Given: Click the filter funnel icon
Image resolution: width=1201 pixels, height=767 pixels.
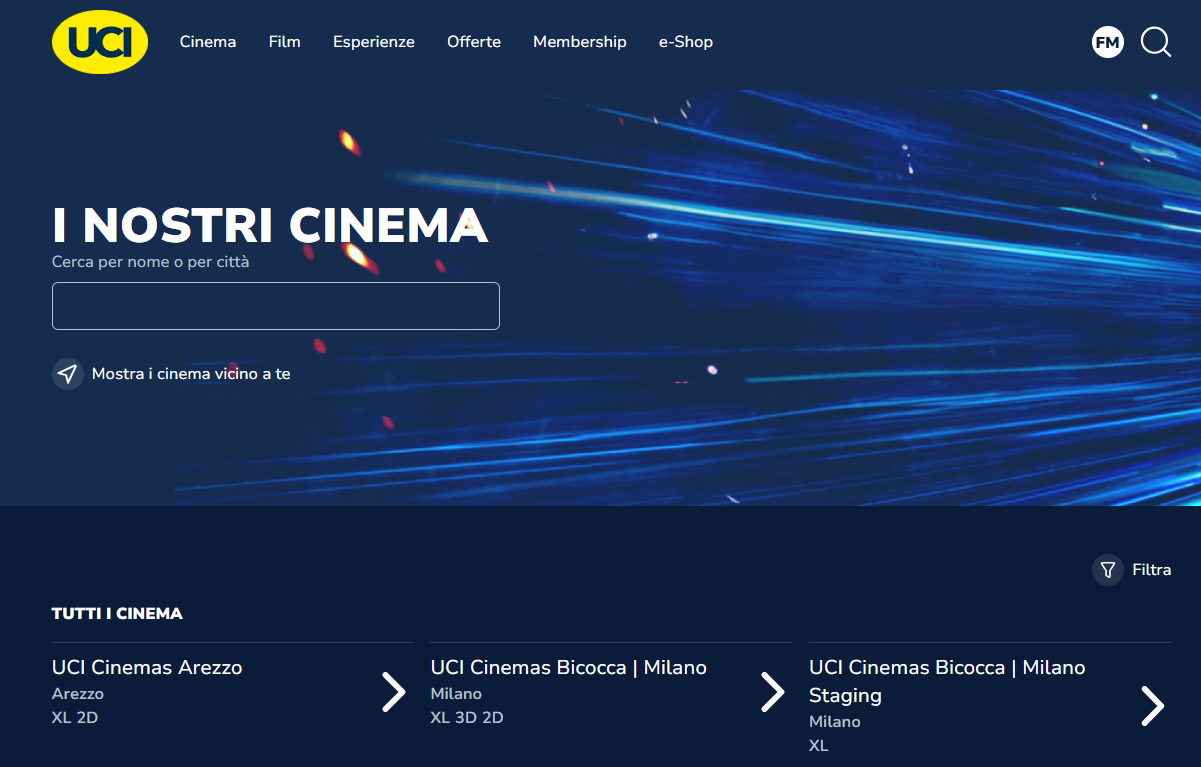Looking at the screenshot, I should [1108, 570].
